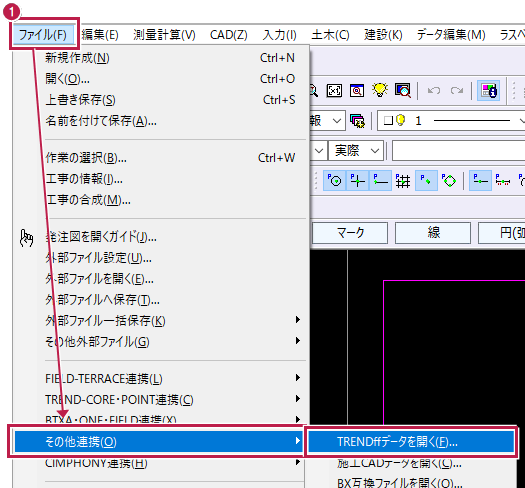
Task: Click the layer settings icon beside 報 dropdown
Action: (x=357, y=121)
